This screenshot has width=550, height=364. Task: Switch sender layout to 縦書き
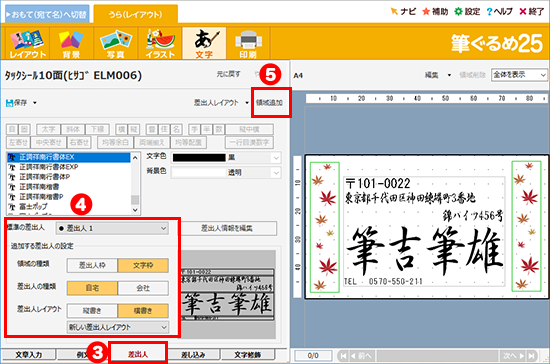click(x=92, y=311)
